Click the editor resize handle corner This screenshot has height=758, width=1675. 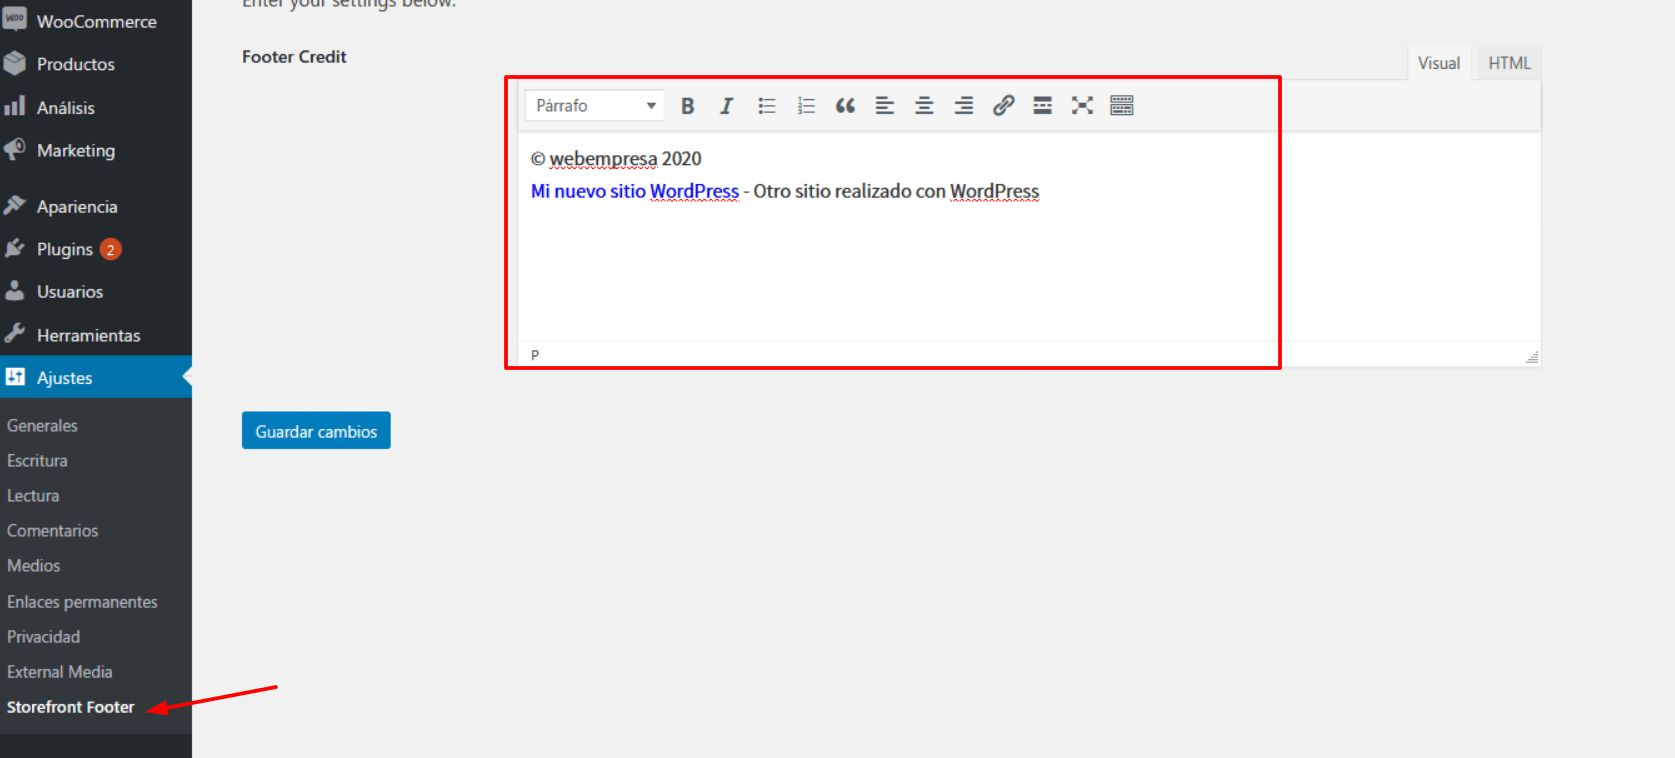(1531, 357)
